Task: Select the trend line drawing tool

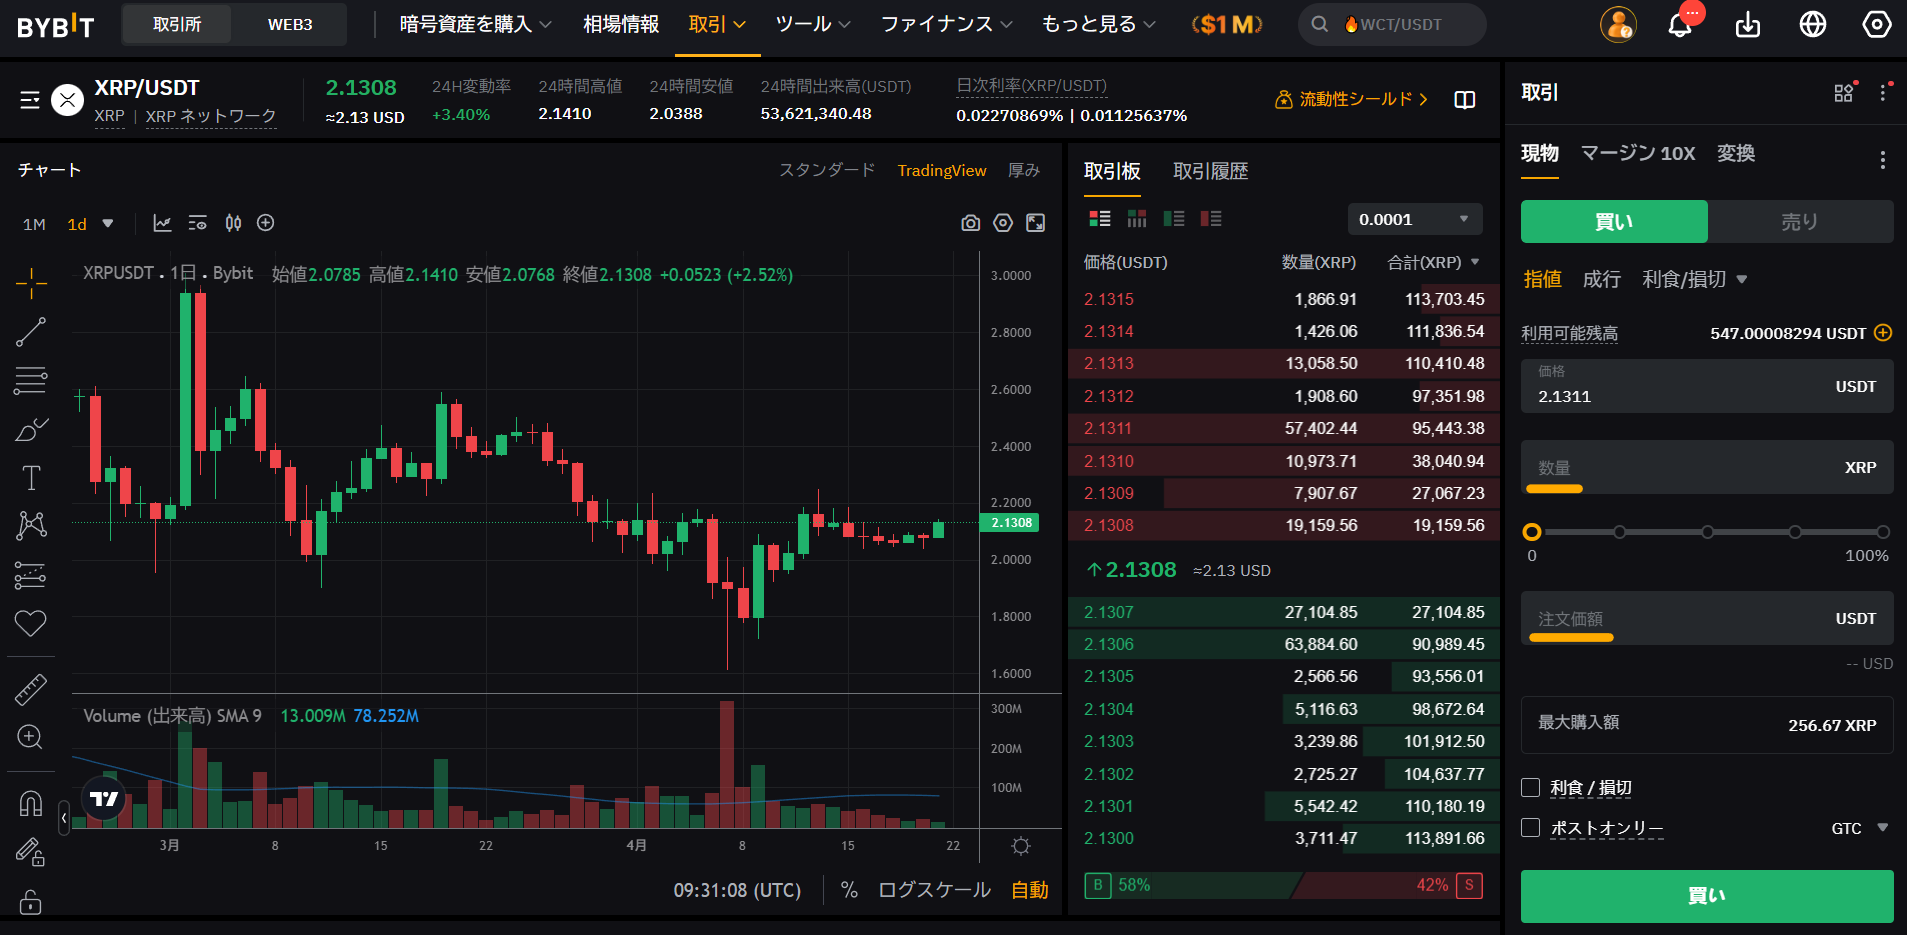Action: [x=30, y=331]
